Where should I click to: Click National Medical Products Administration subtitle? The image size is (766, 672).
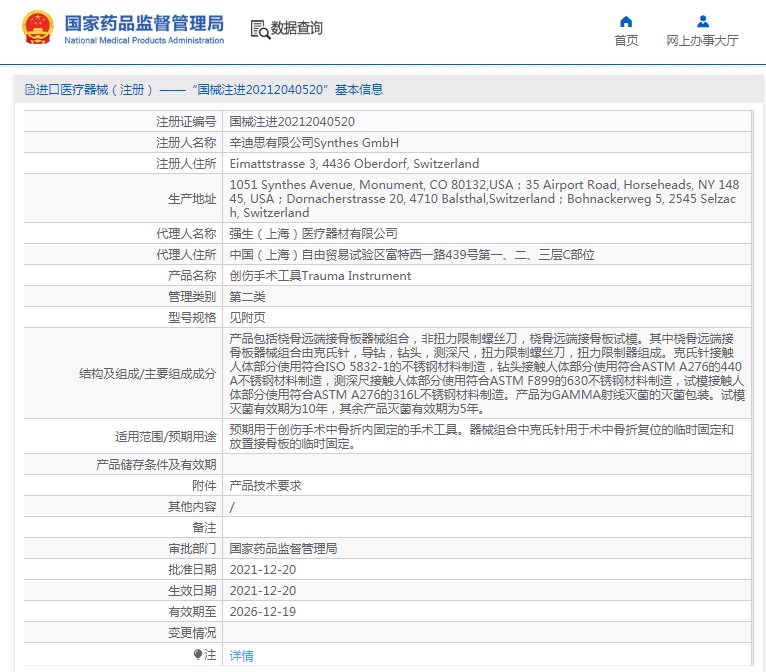coord(144,41)
